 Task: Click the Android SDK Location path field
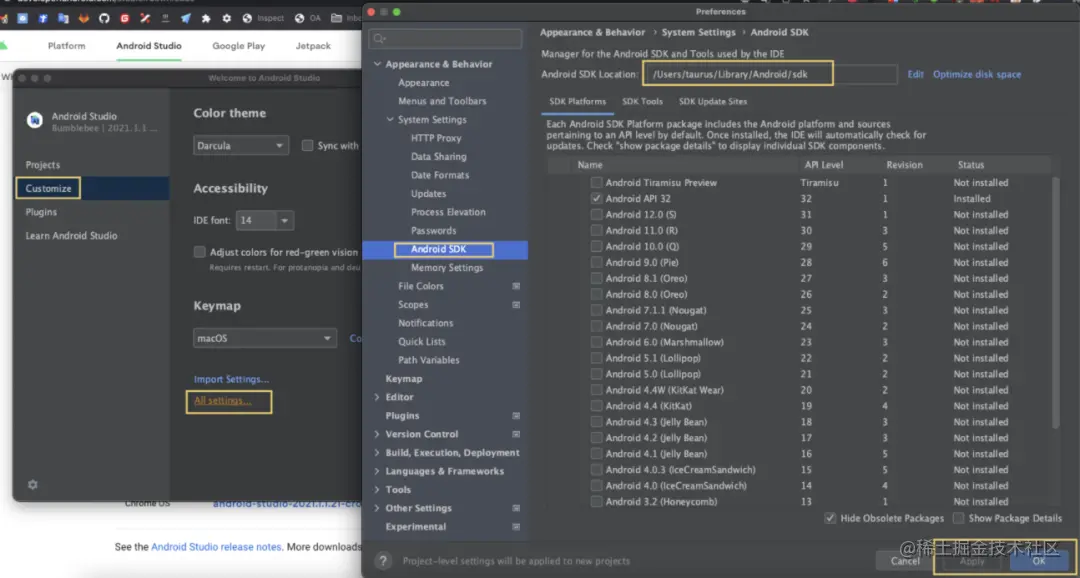point(770,74)
